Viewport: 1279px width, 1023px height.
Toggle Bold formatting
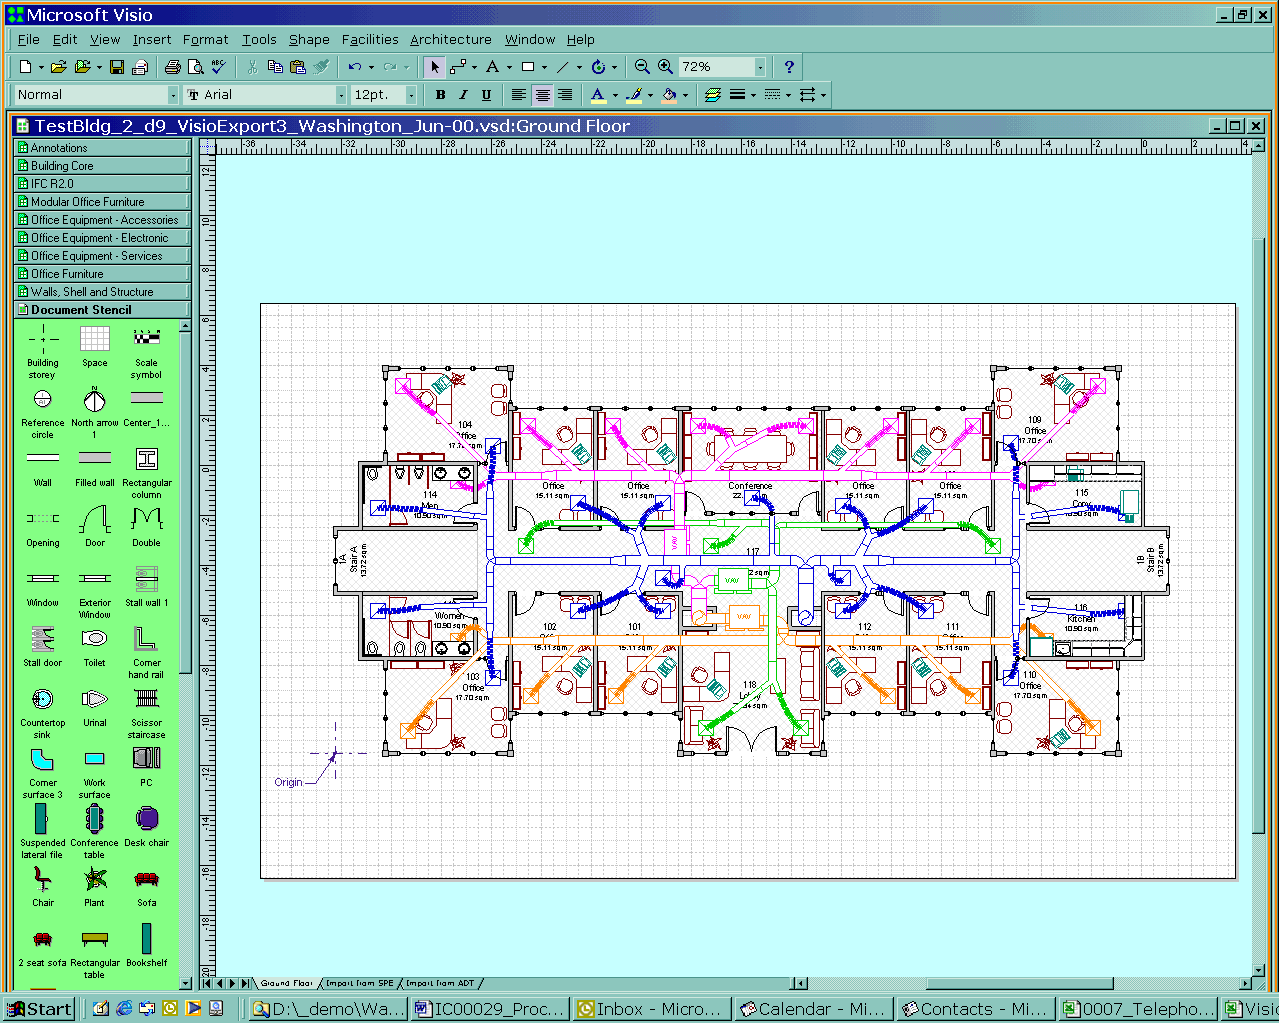point(440,95)
